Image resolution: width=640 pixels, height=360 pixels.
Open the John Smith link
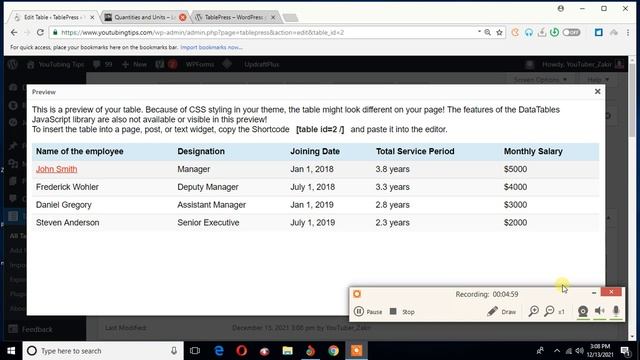56,169
